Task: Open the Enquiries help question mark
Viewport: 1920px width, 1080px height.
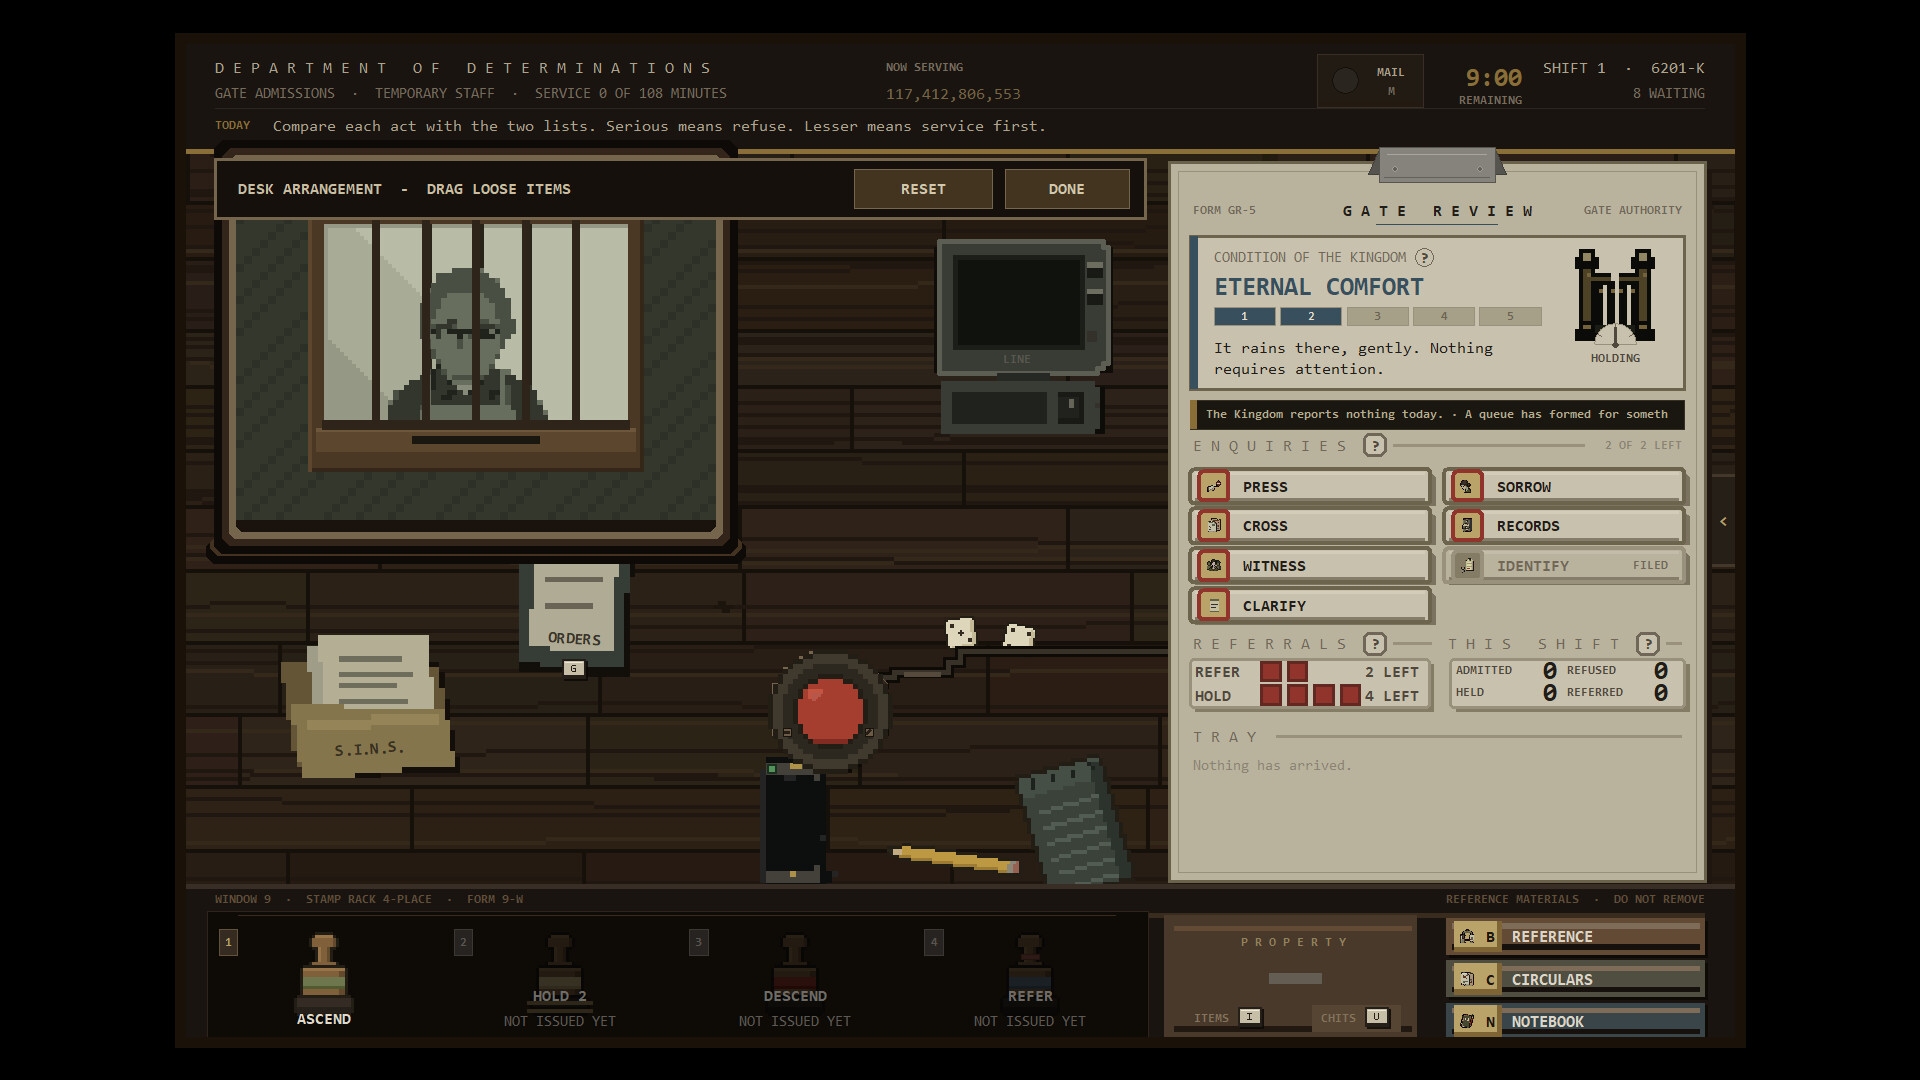Action: (1375, 446)
